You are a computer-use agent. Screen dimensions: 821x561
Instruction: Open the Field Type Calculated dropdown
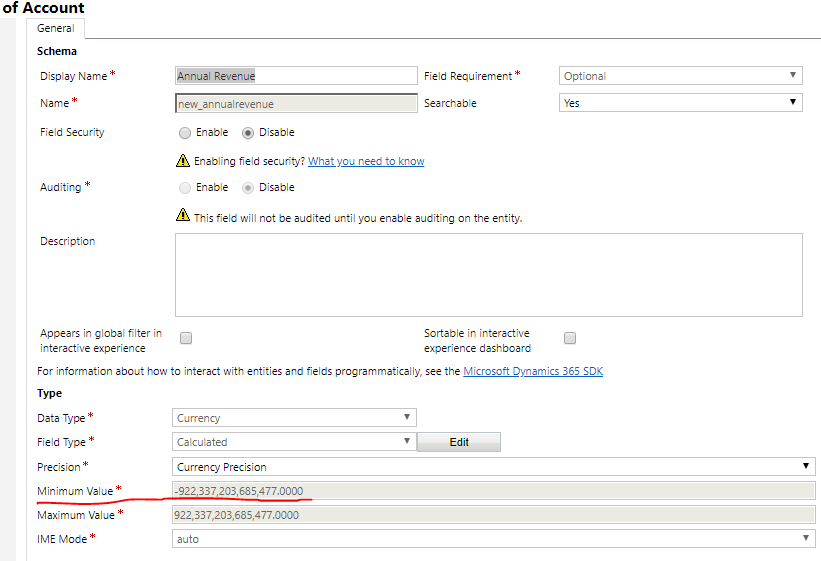pyautogui.click(x=294, y=442)
